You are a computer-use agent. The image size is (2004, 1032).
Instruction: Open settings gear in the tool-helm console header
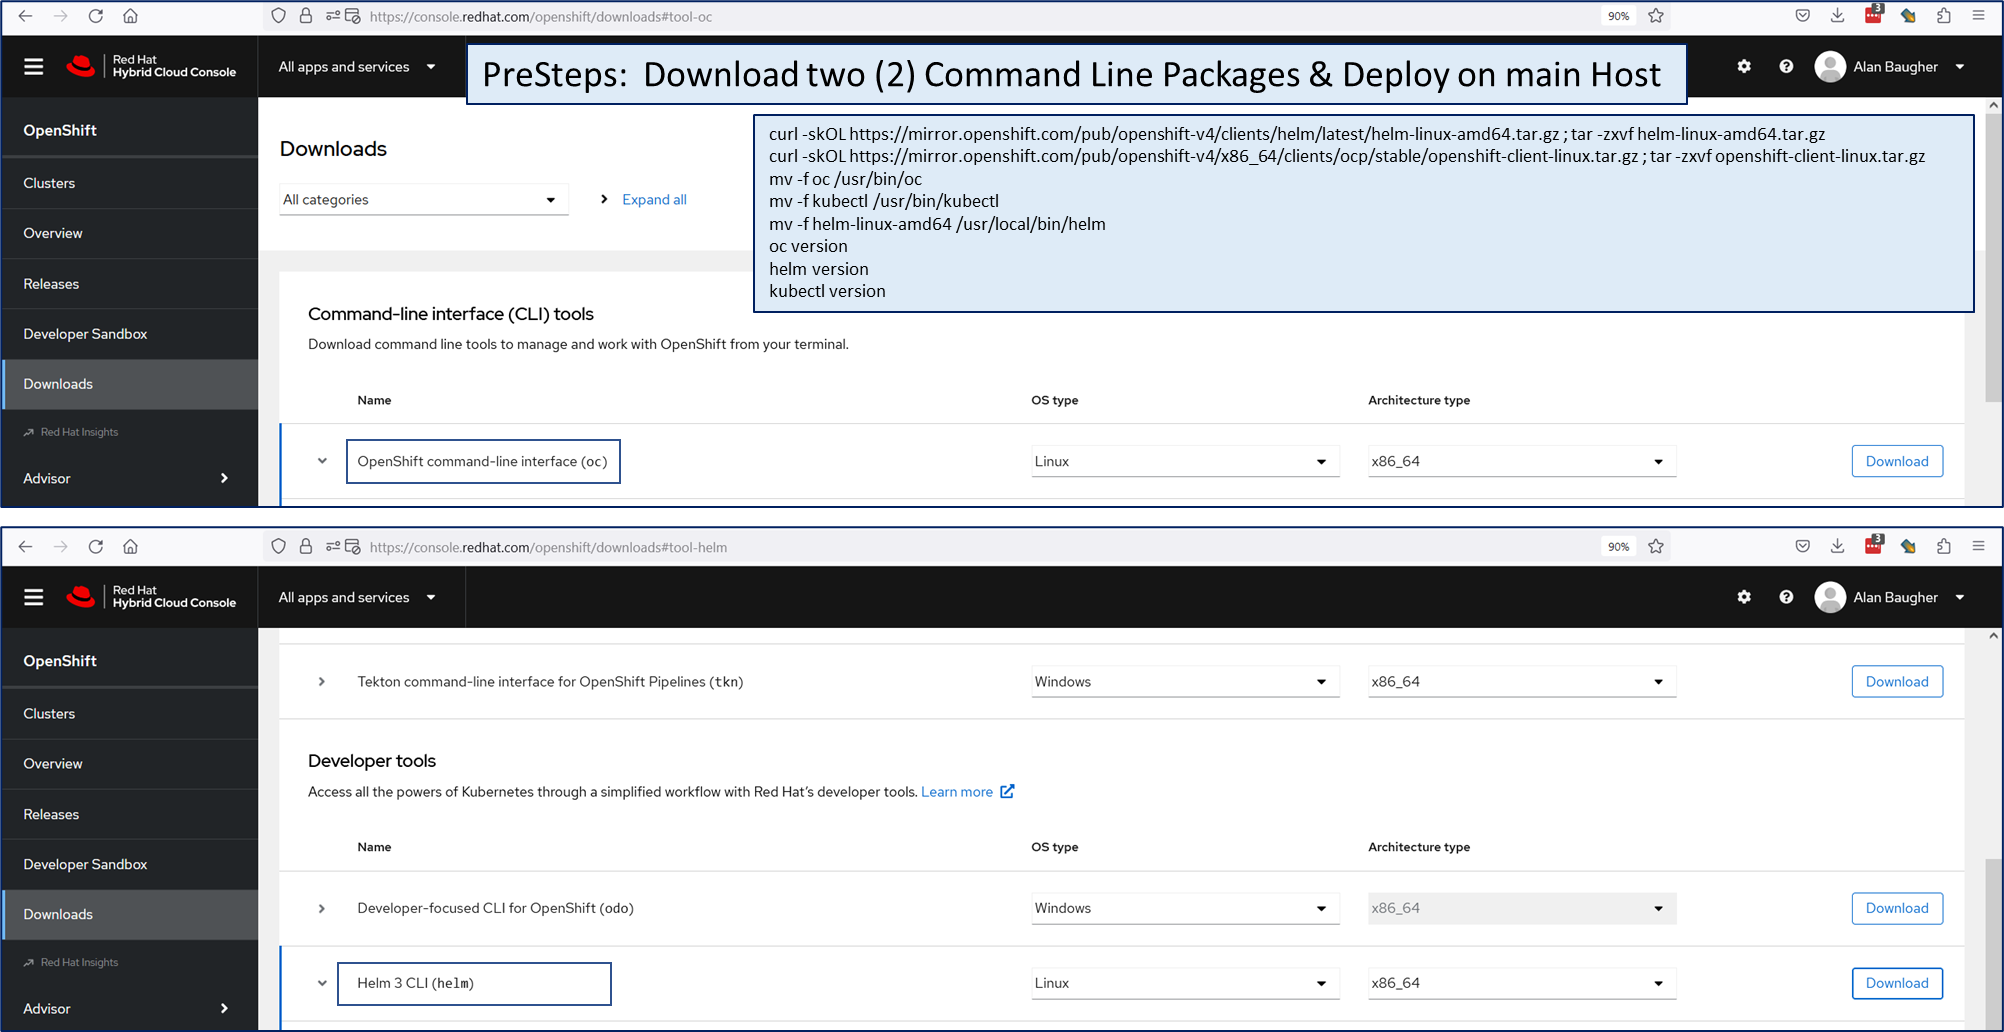tap(1744, 597)
